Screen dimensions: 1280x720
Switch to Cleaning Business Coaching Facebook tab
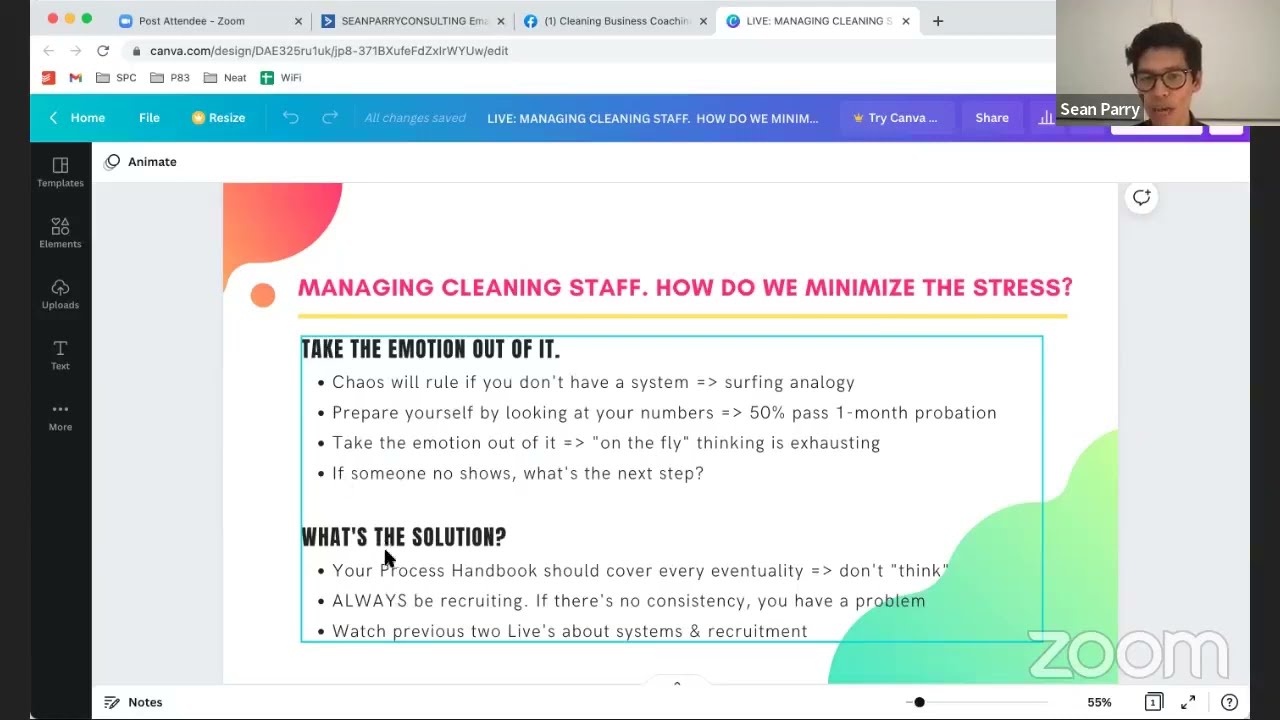click(x=615, y=20)
